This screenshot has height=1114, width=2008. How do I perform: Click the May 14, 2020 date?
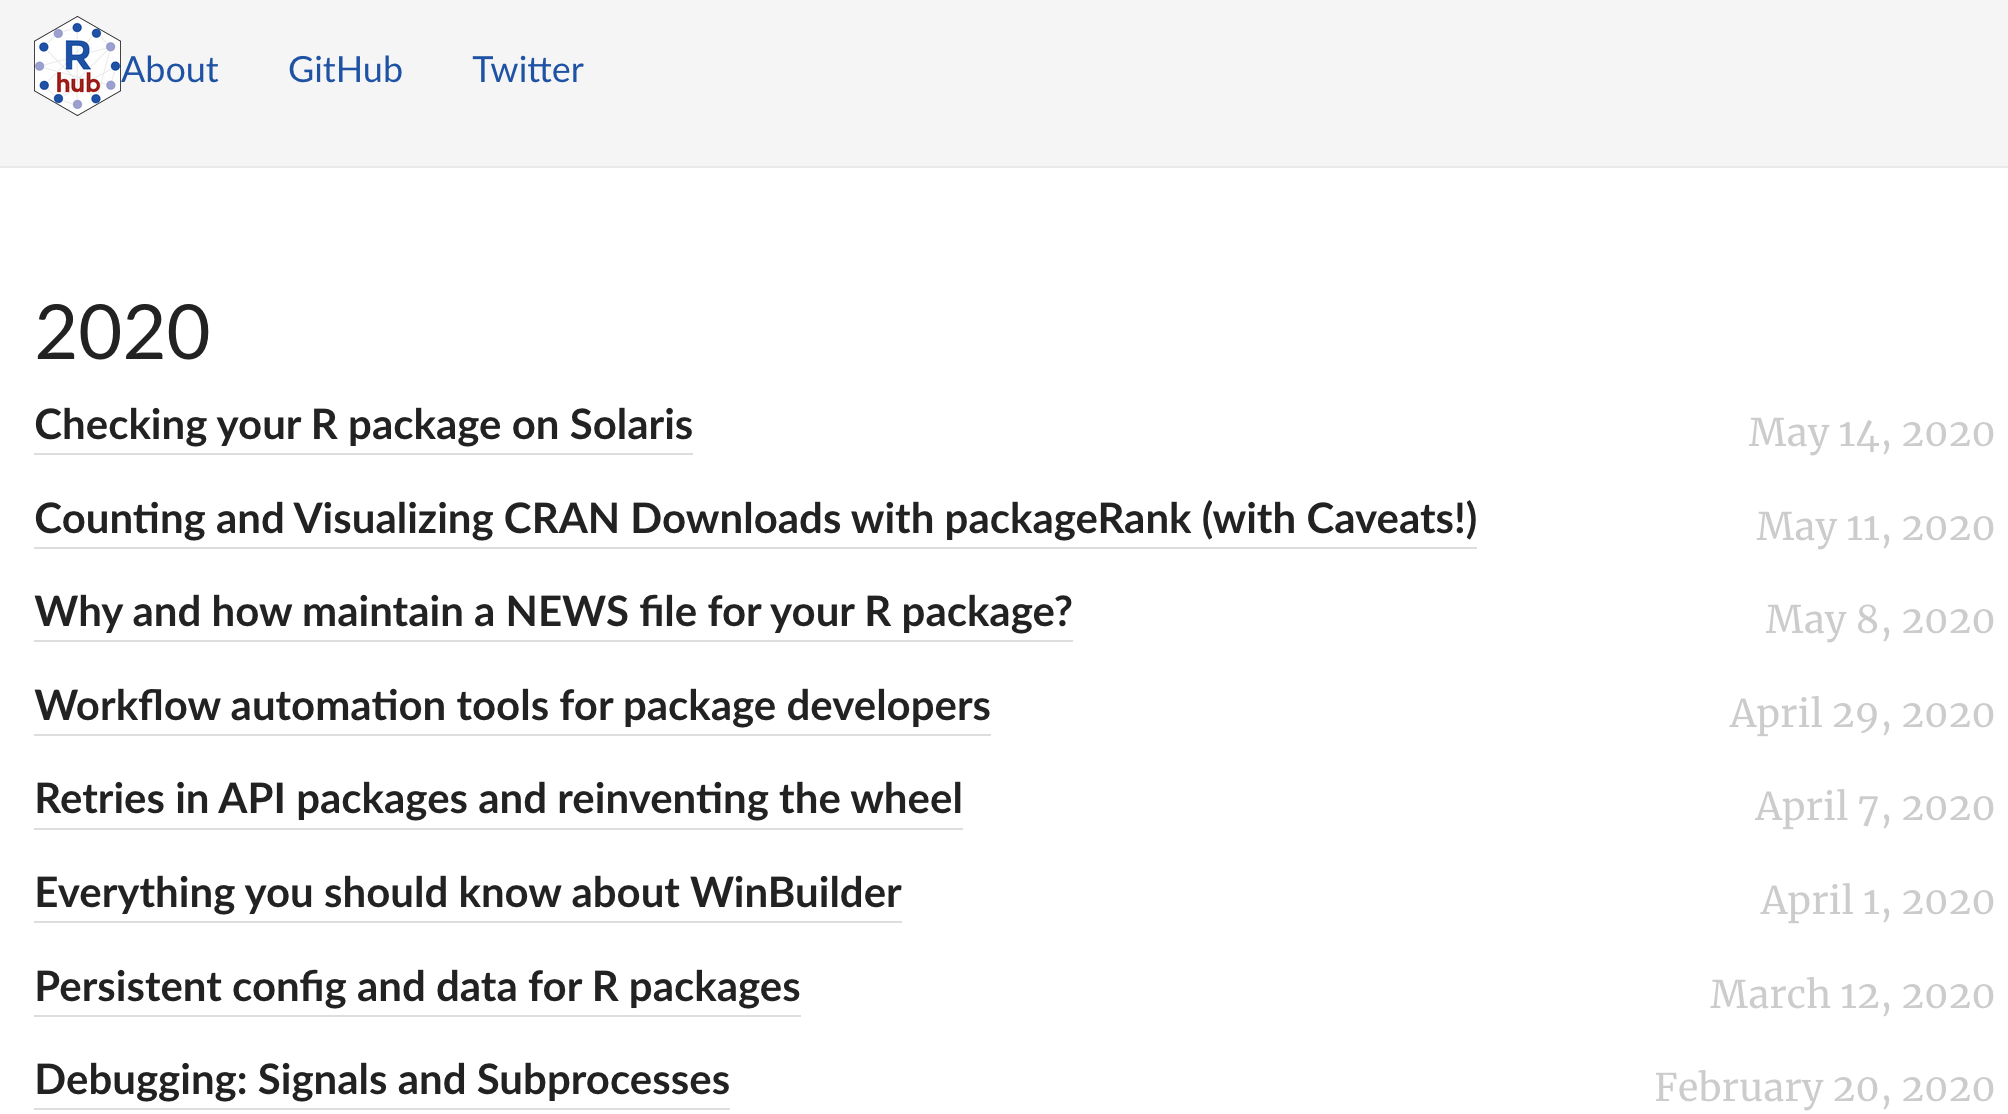(1870, 433)
